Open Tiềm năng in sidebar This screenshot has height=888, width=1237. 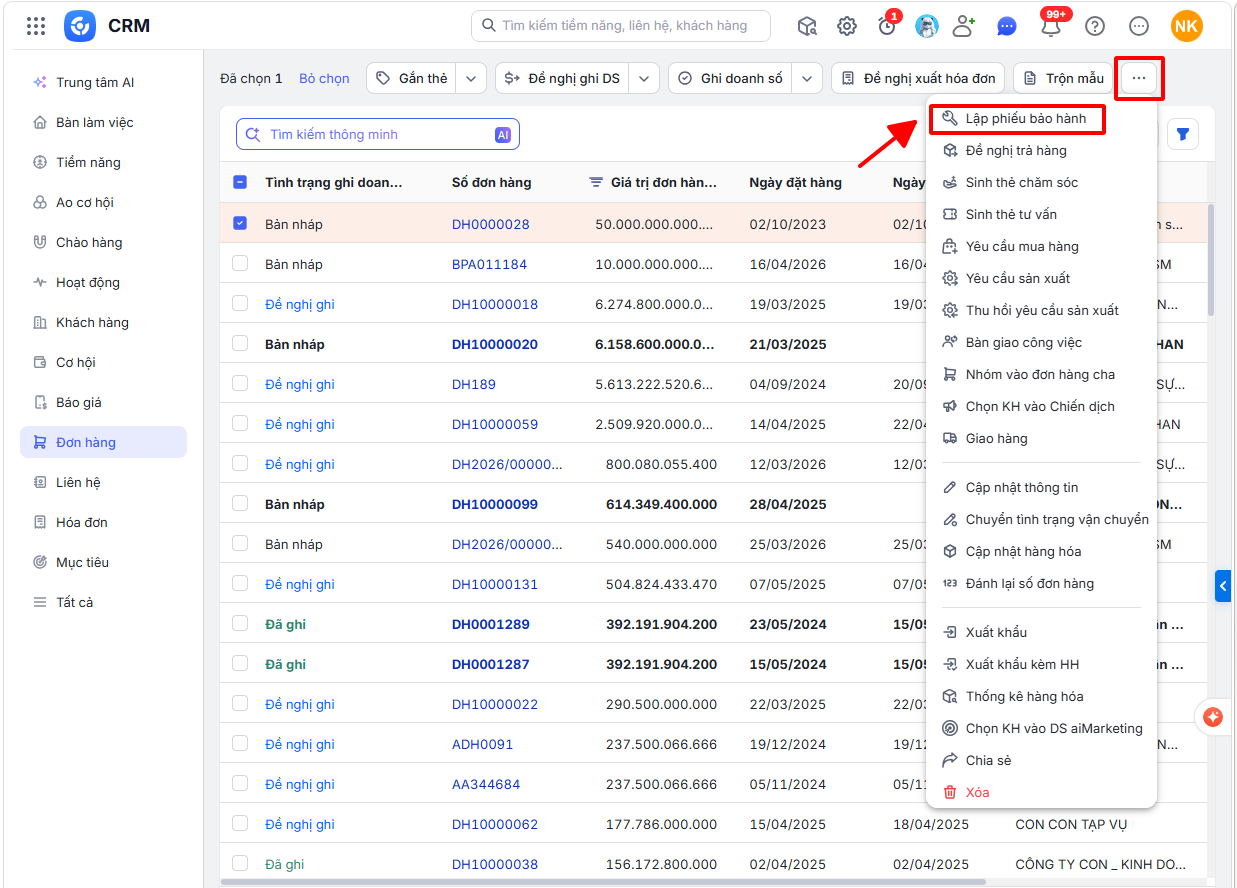coord(103,162)
